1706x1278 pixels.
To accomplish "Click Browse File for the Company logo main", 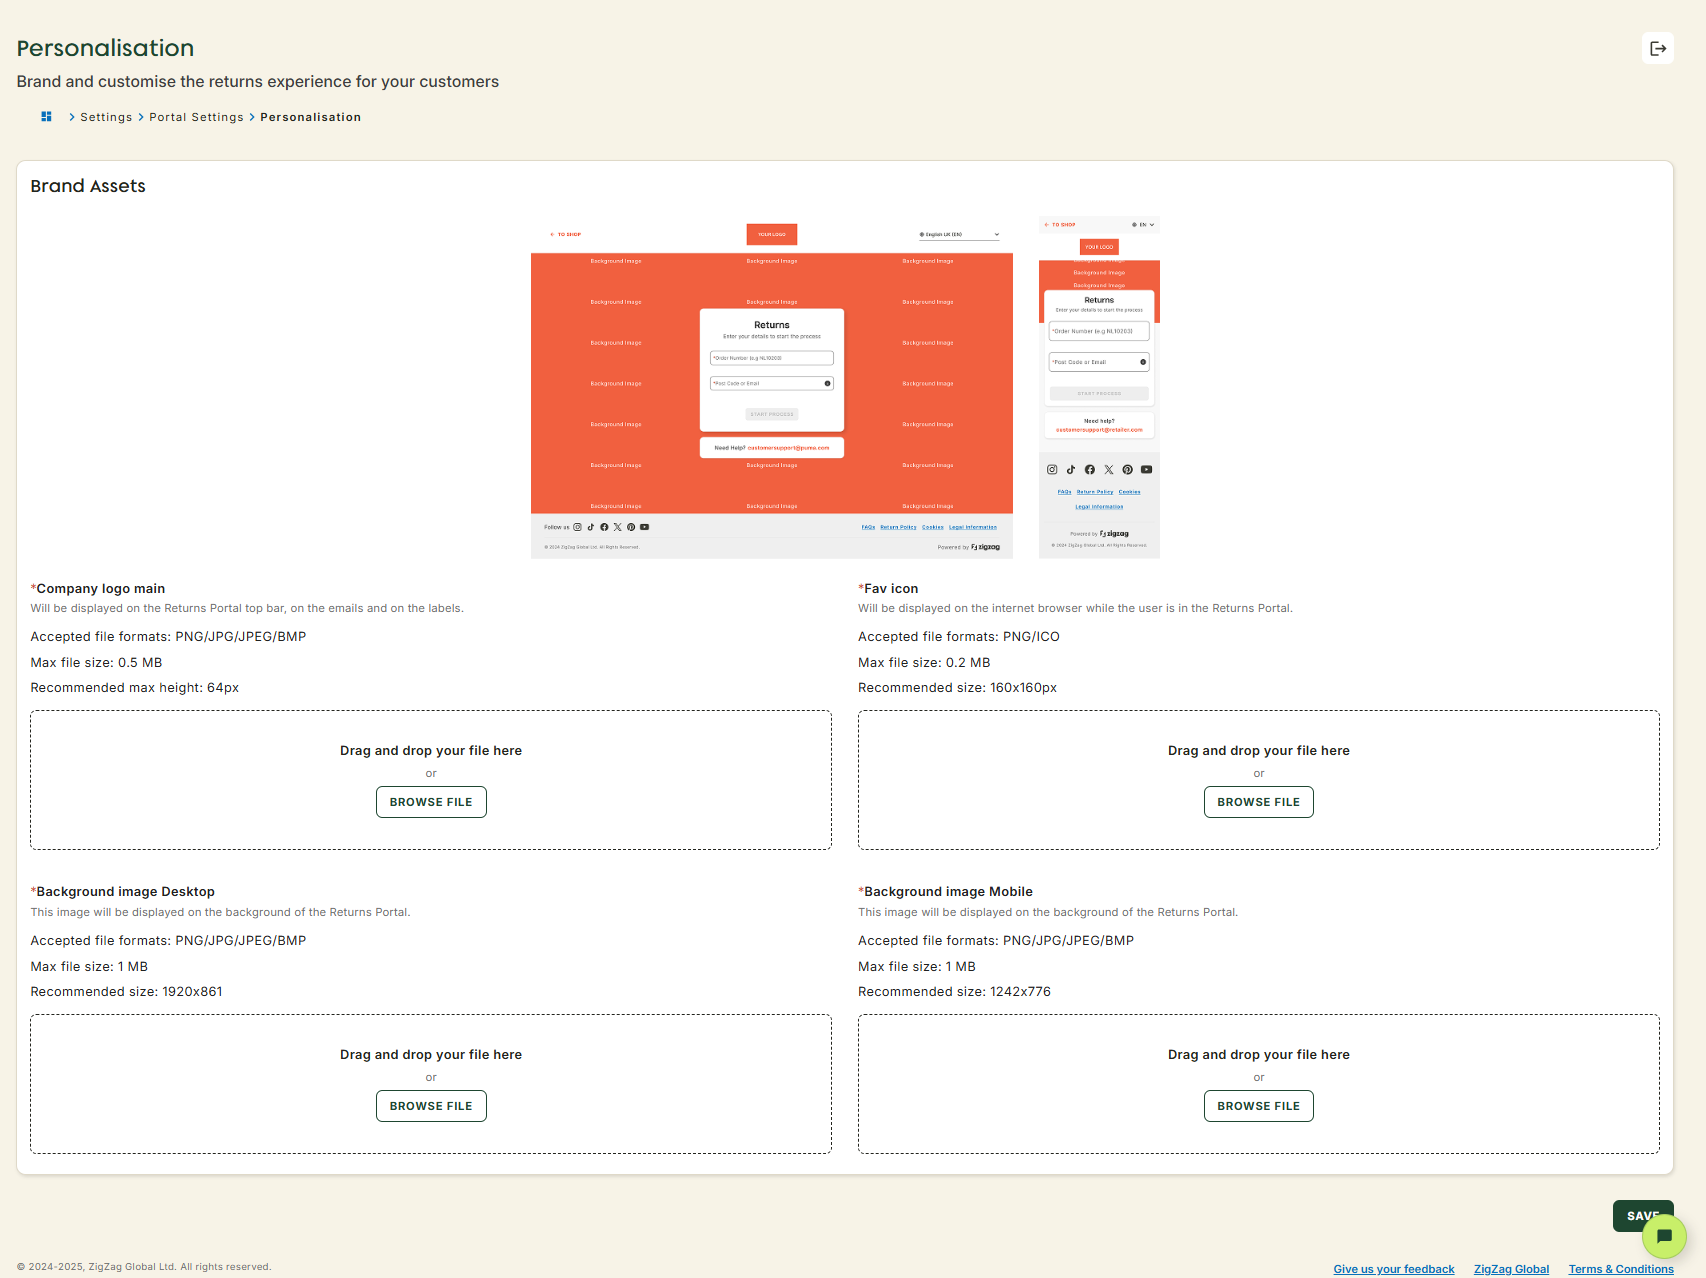I will pyautogui.click(x=431, y=801).
